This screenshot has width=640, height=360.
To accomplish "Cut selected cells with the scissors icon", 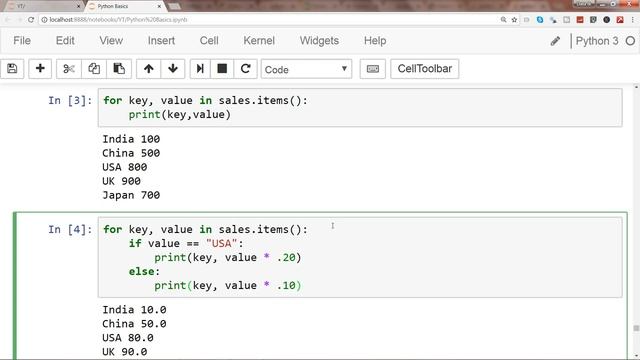I will click(x=69, y=69).
